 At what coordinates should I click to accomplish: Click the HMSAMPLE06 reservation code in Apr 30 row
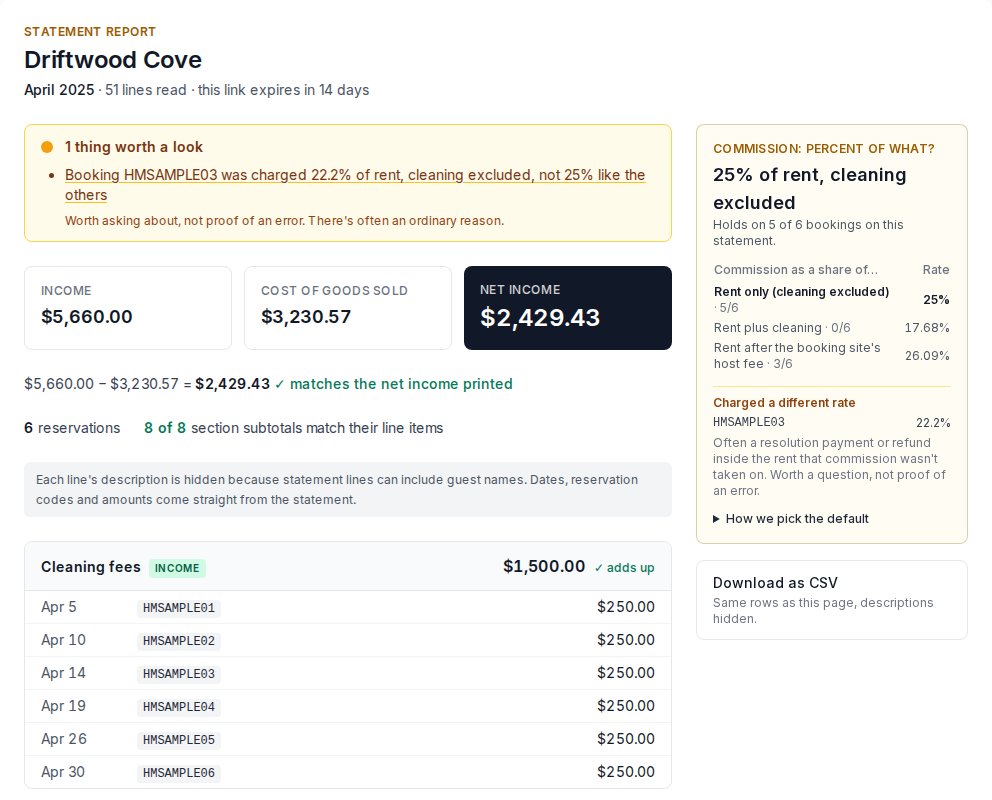[x=178, y=772]
